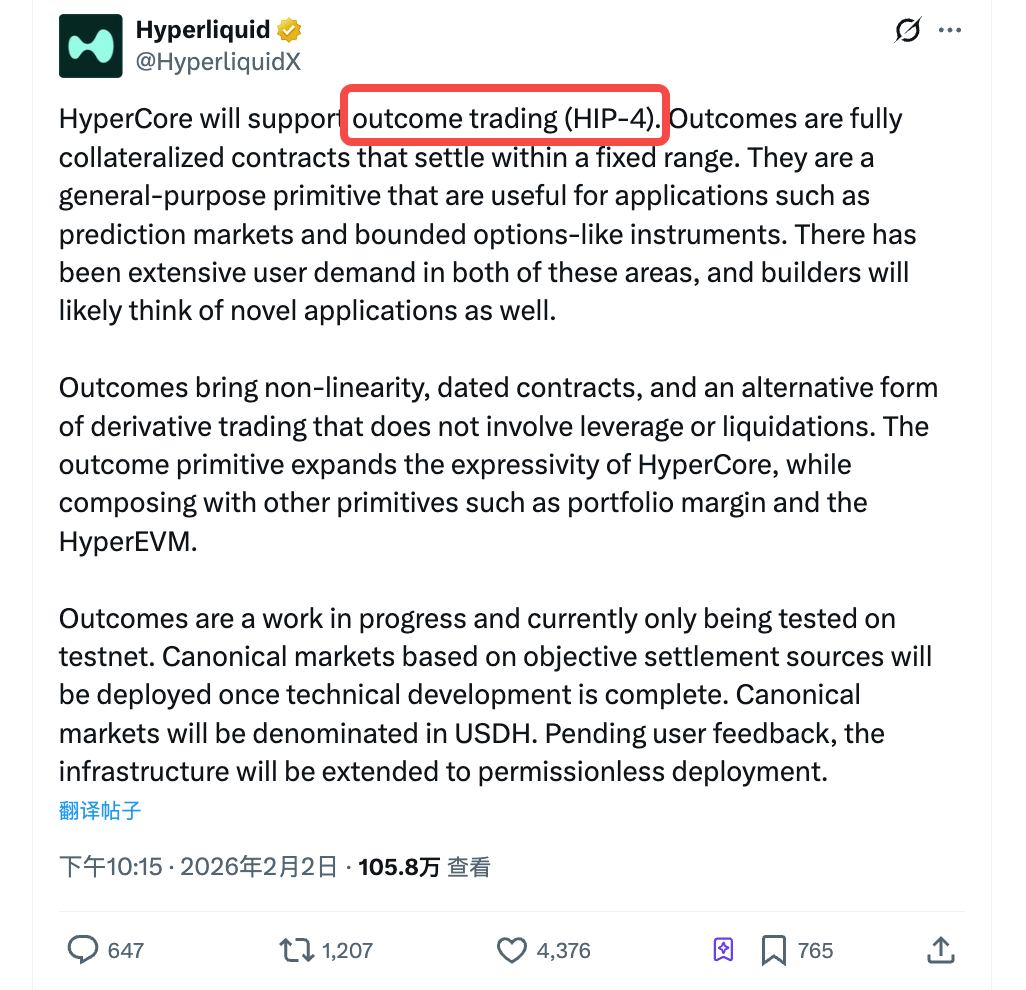Toggle the bookmark ribbon icon
This screenshot has height=990, width=1026.
[x=773, y=950]
